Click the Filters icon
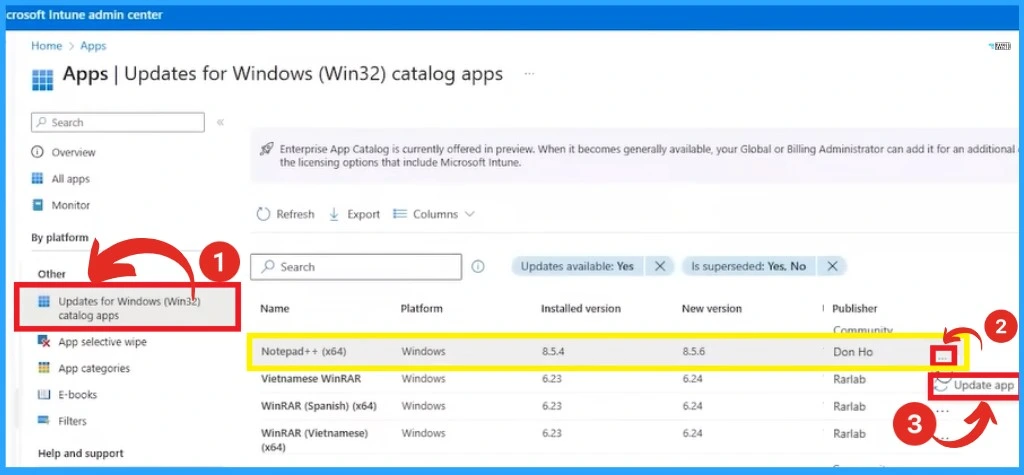 [x=44, y=421]
